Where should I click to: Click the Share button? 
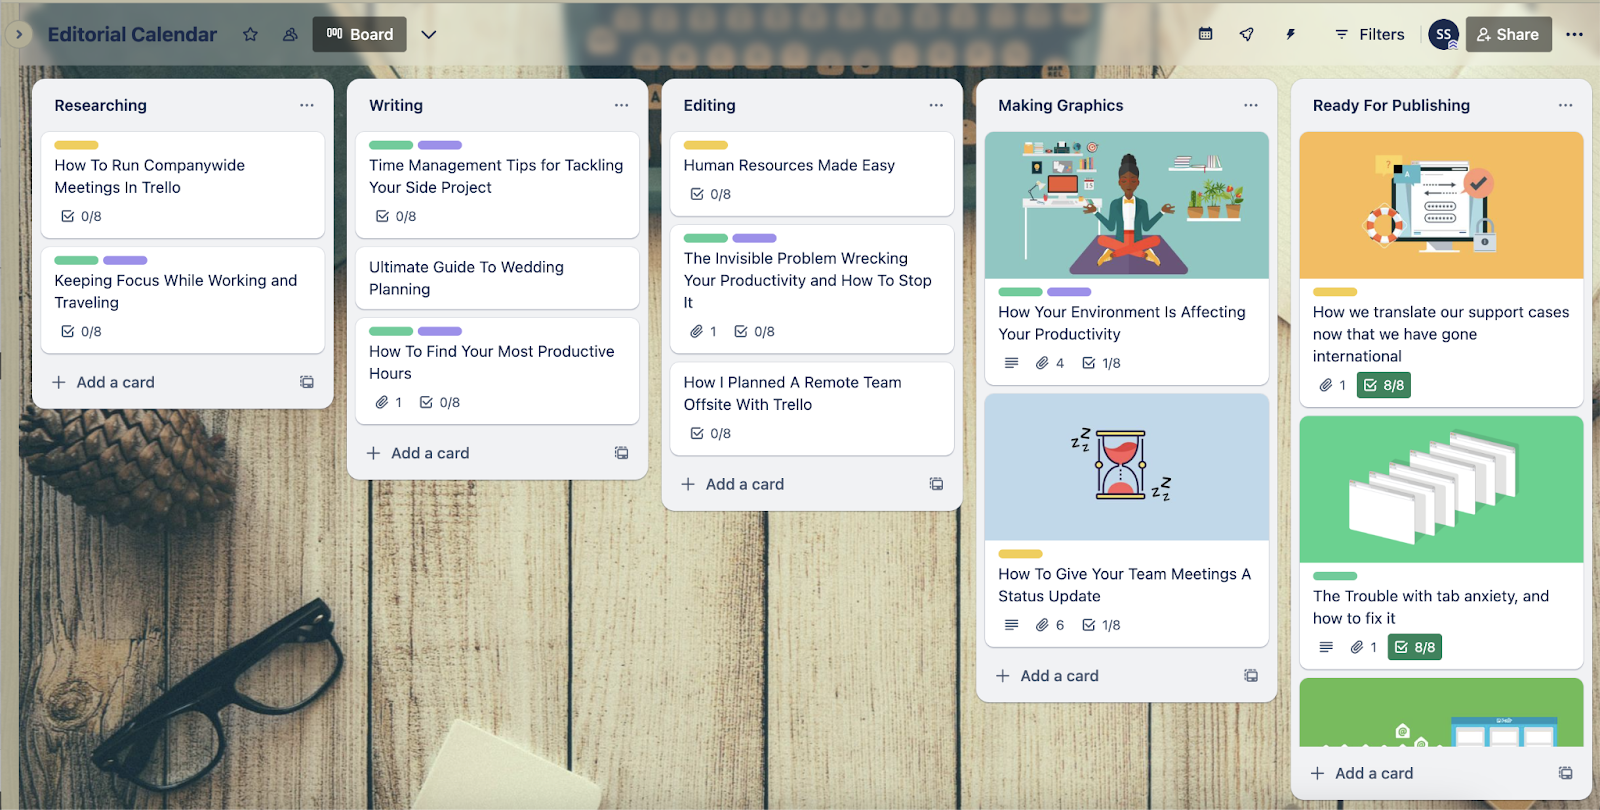coord(1508,34)
